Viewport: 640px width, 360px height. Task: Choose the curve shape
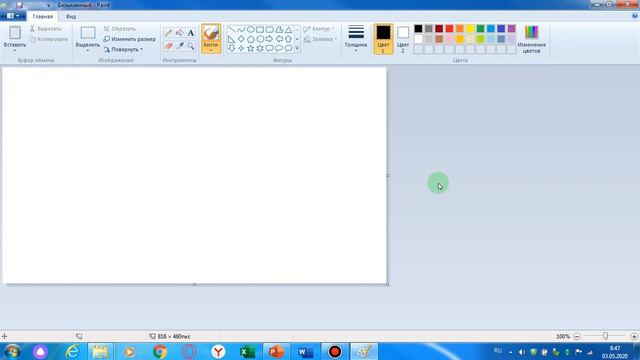241,29
